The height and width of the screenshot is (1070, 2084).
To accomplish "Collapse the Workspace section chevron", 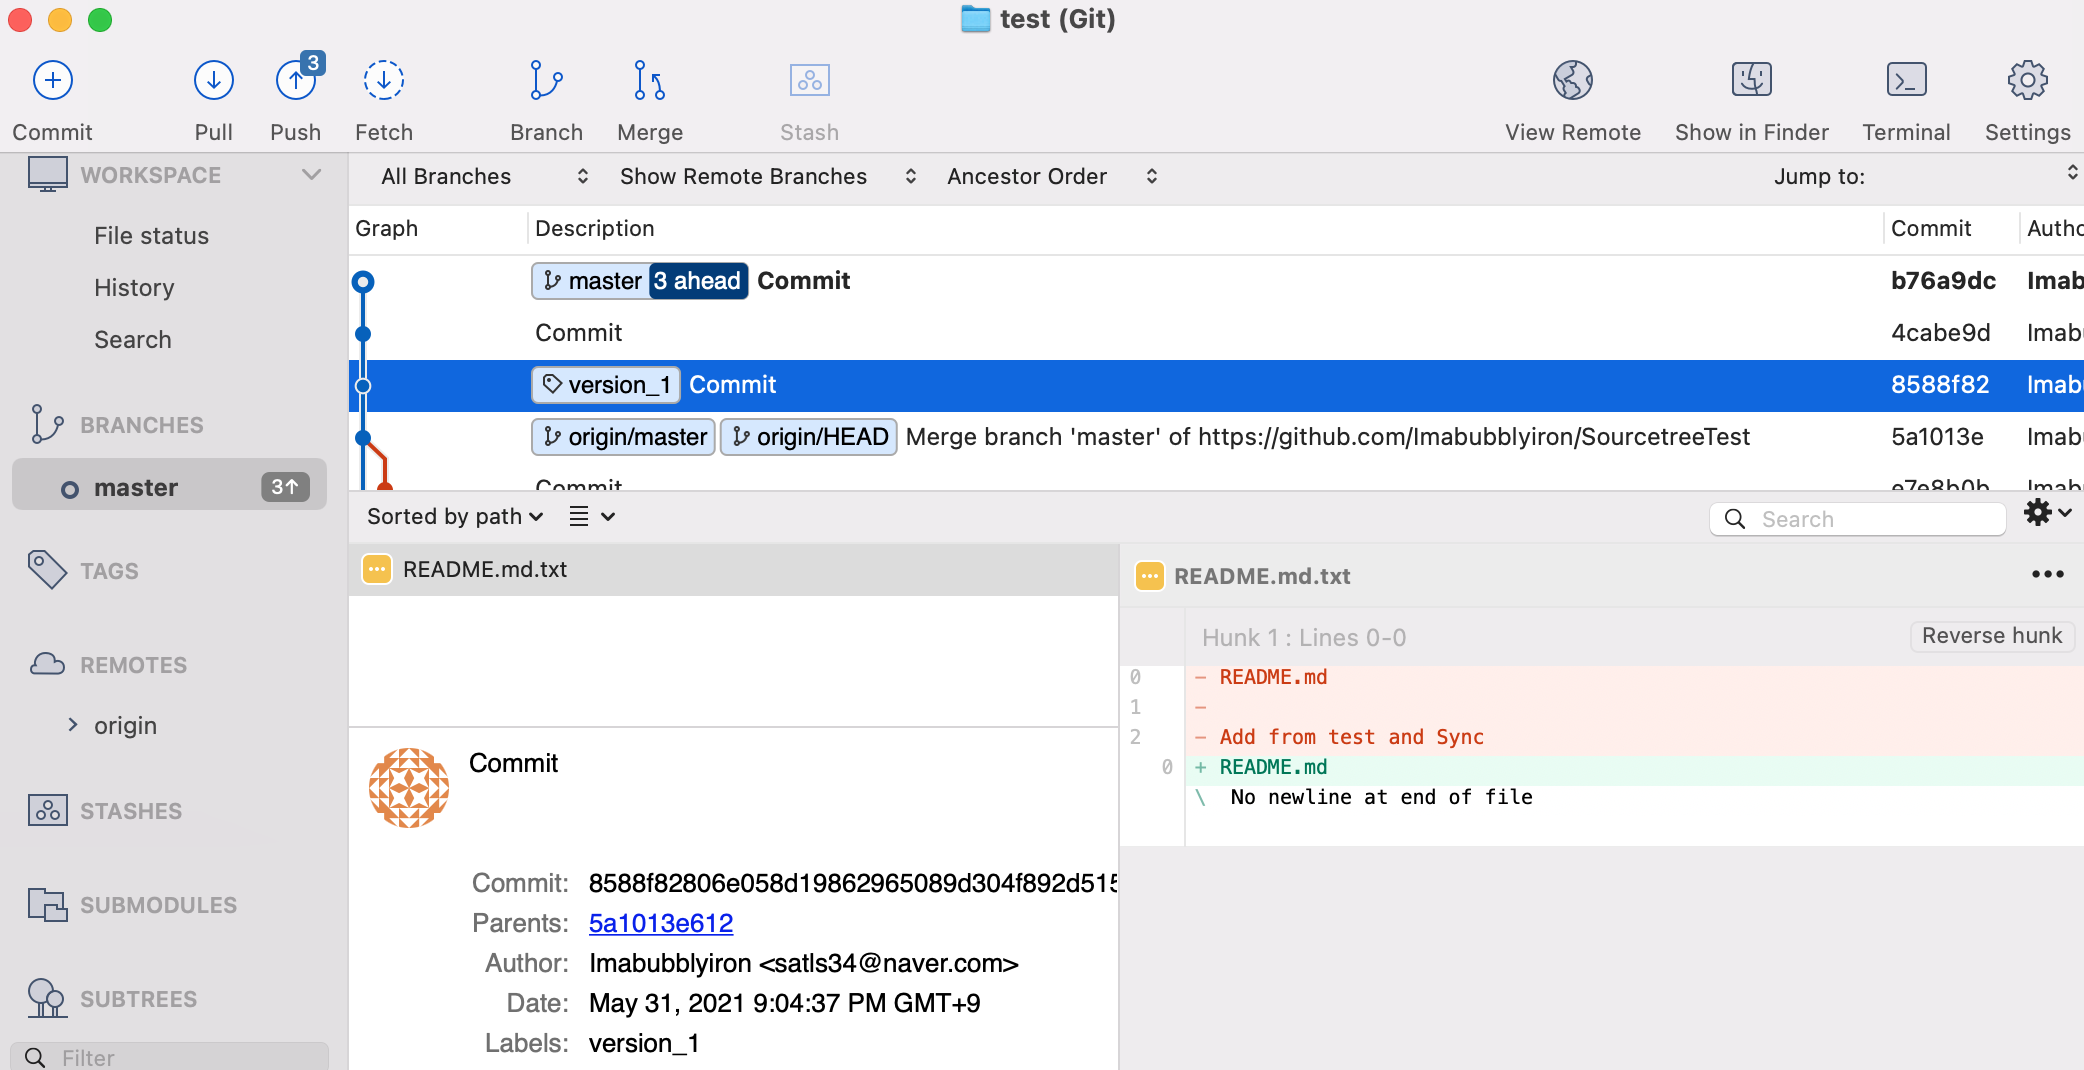I will coord(312,174).
